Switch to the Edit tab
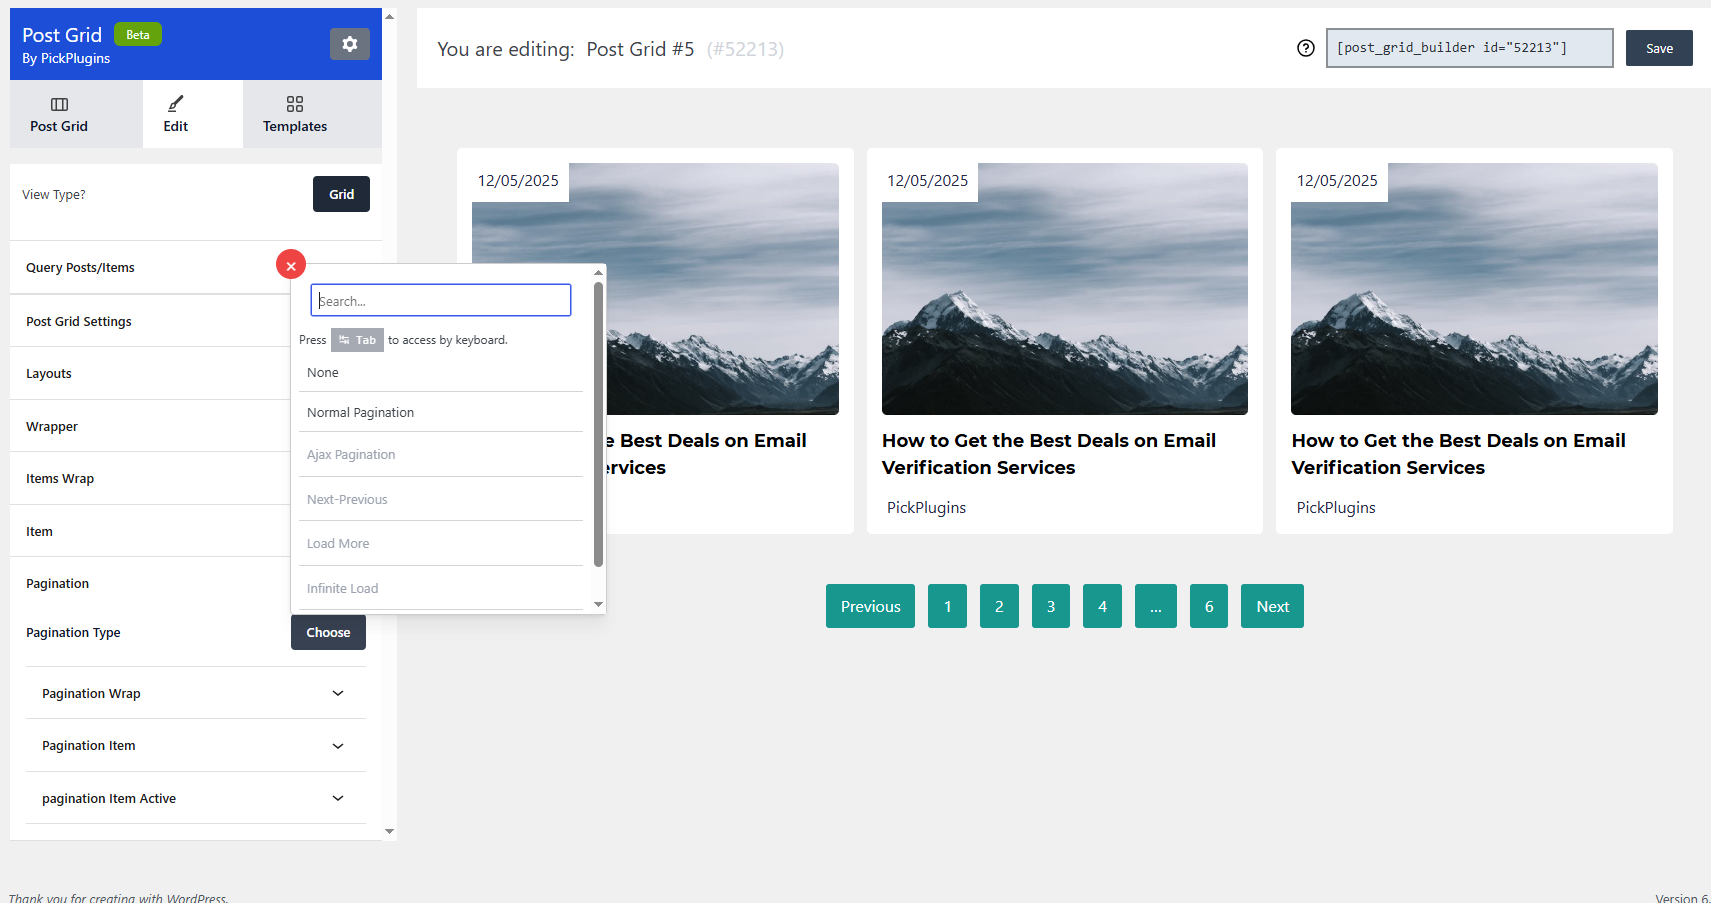The image size is (1711, 903). coord(176,114)
